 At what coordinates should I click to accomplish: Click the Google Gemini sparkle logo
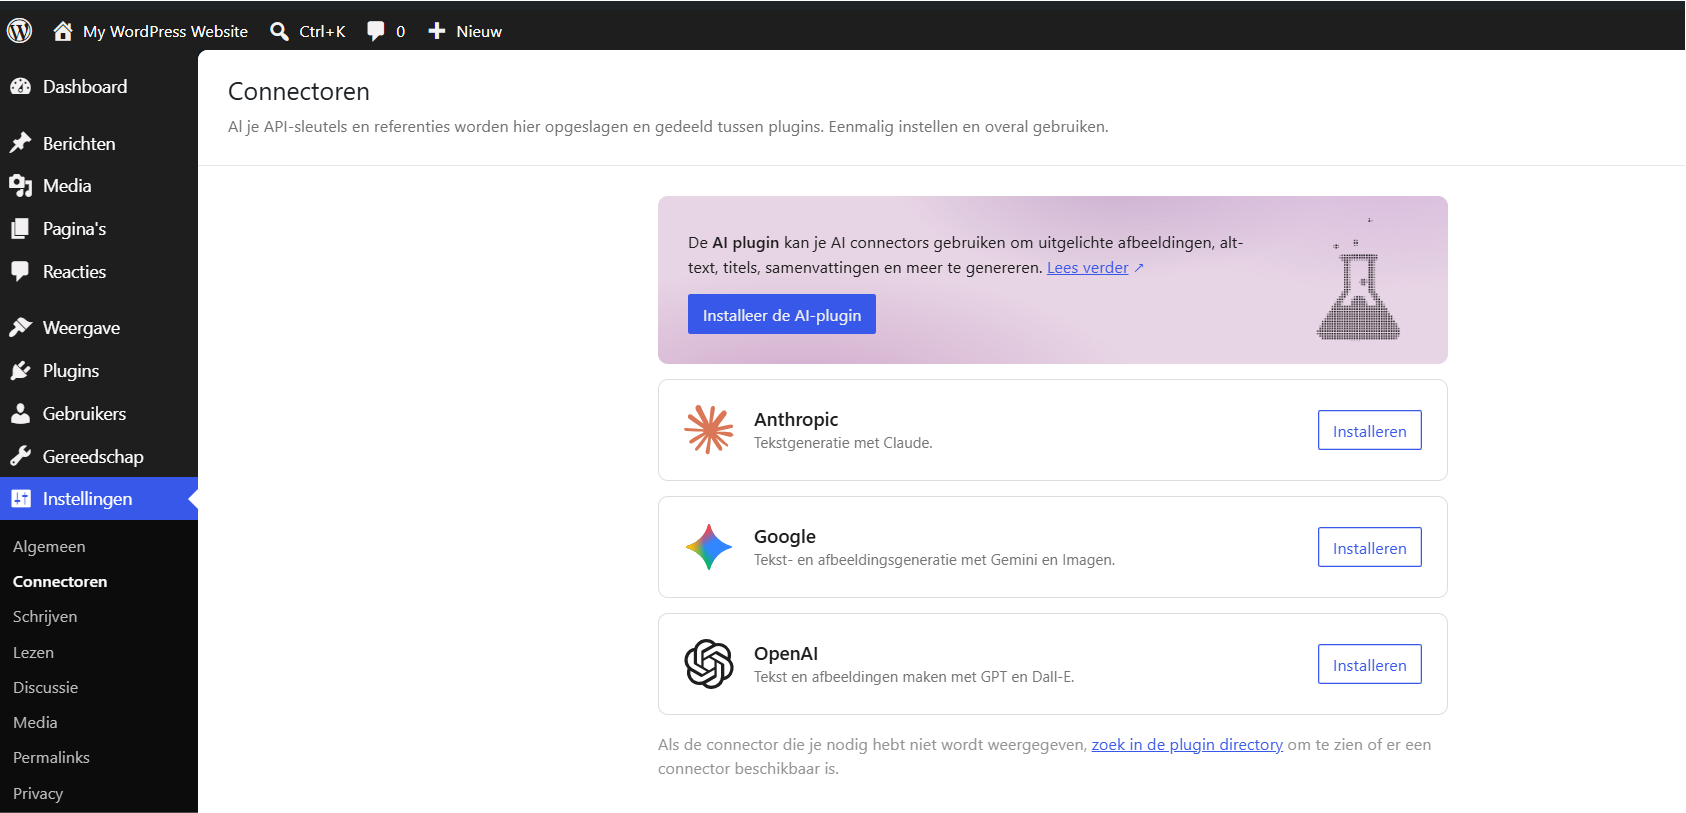(709, 547)
